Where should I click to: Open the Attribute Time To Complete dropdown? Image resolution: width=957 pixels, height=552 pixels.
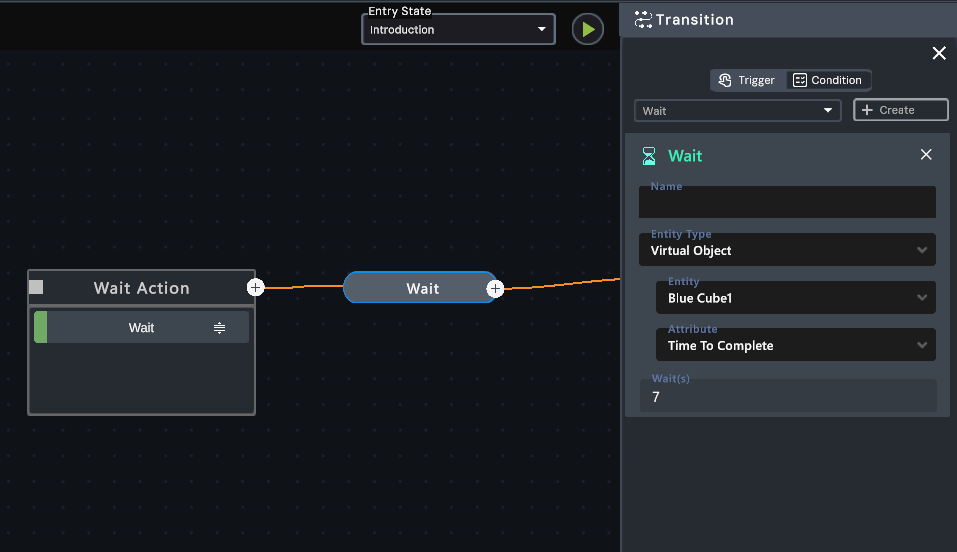(795, 346)
